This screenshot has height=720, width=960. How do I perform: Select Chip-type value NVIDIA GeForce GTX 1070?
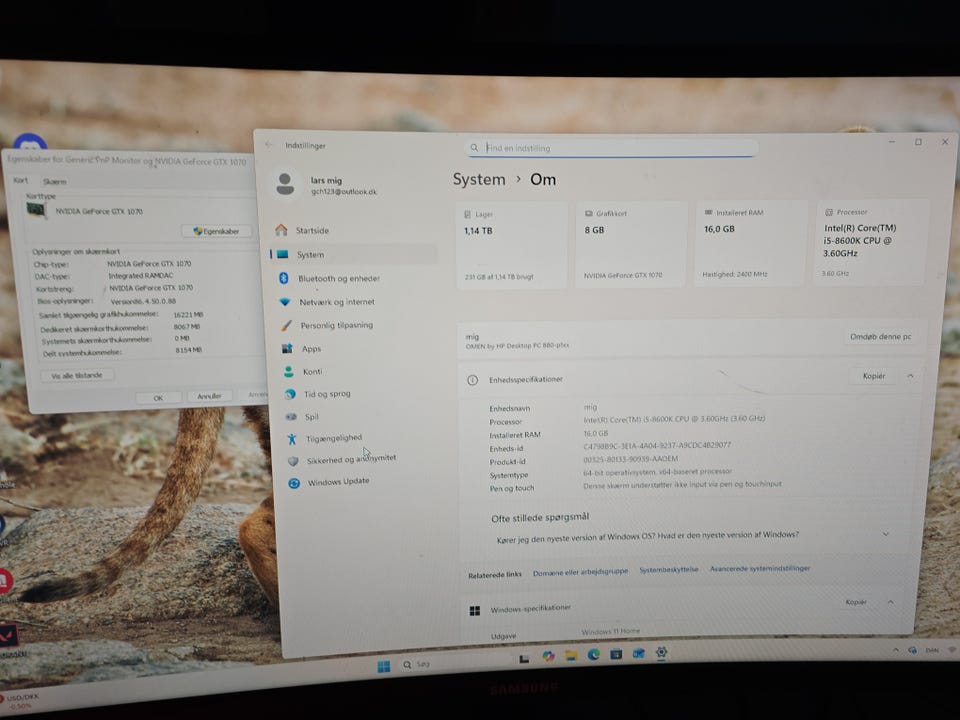click(x=149, y=264)
